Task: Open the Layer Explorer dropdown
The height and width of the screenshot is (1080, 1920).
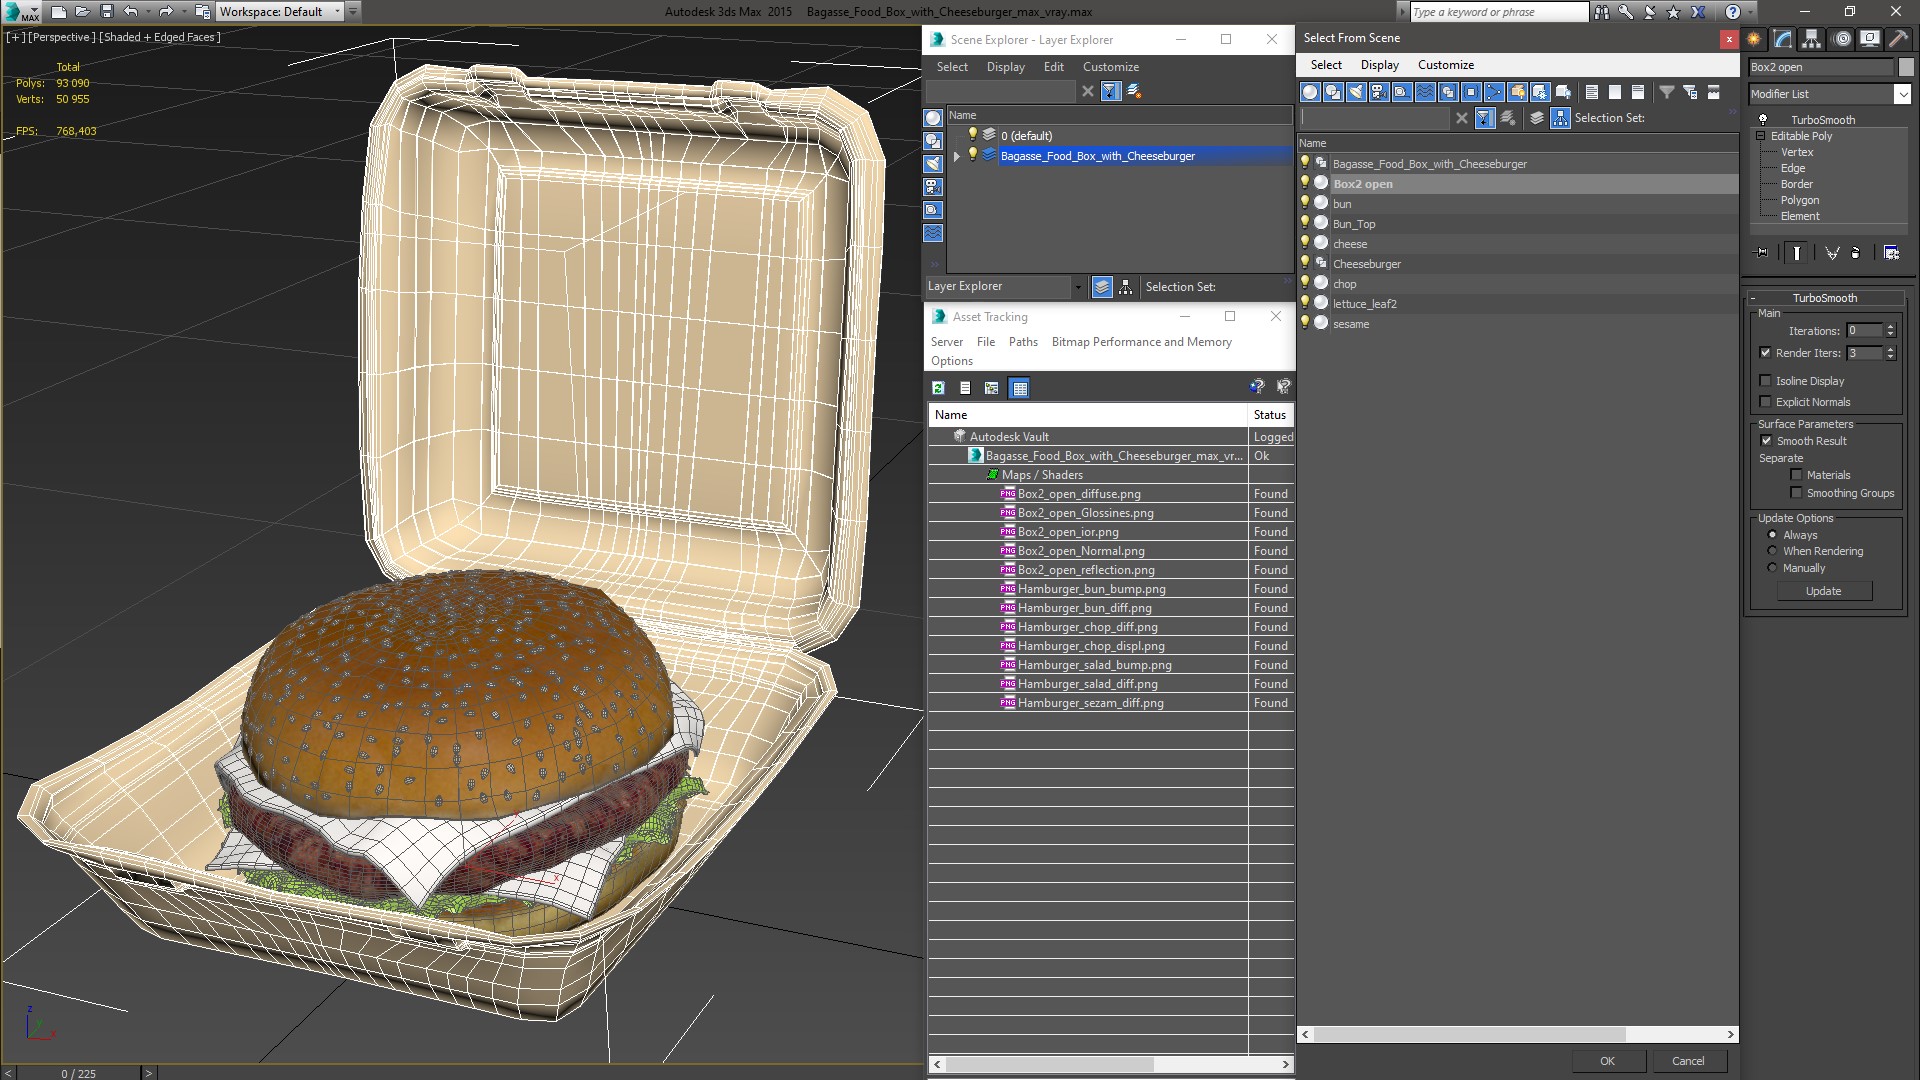Action: click(x=1078, y=287)
